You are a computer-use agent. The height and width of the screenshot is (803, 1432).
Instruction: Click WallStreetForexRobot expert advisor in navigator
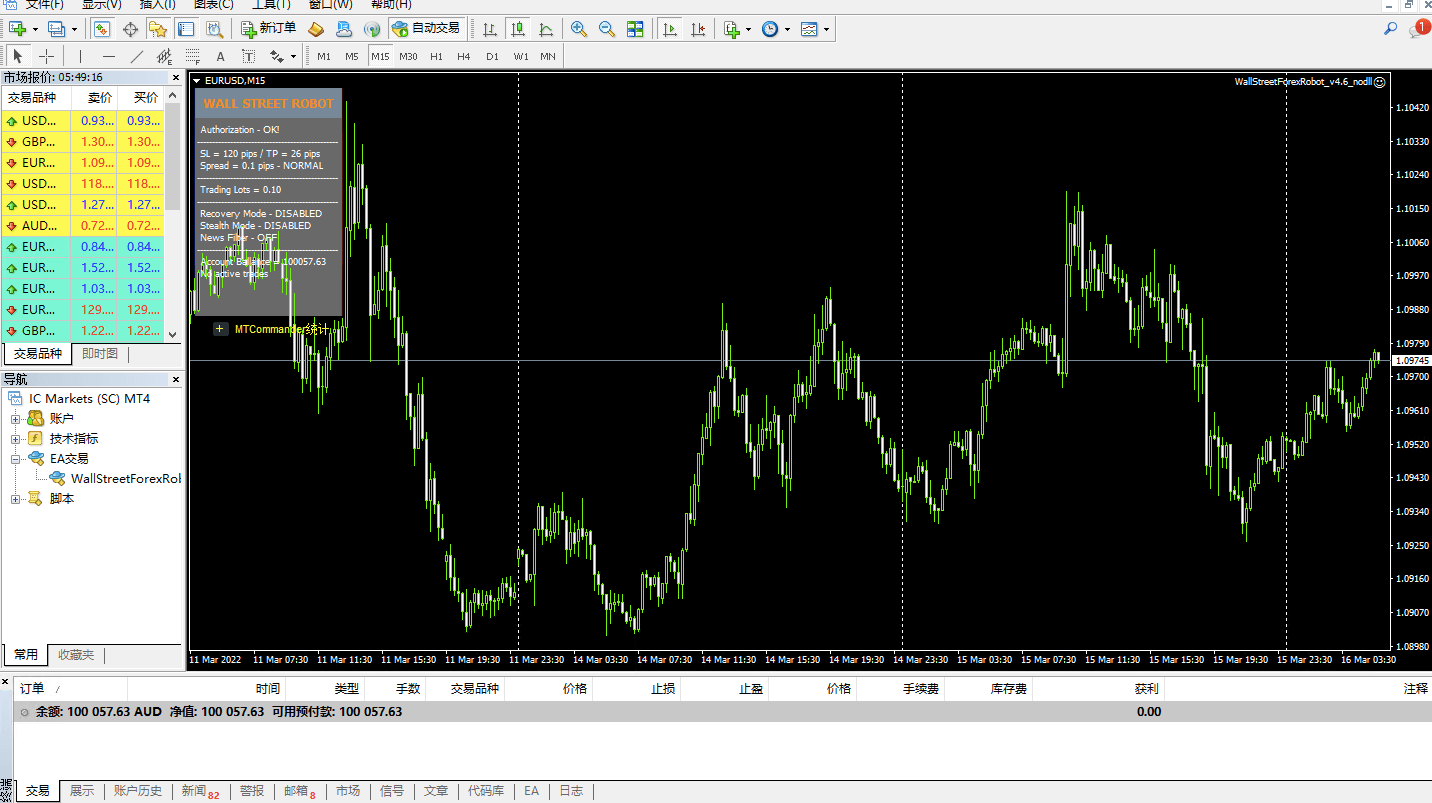pos(125,479)
